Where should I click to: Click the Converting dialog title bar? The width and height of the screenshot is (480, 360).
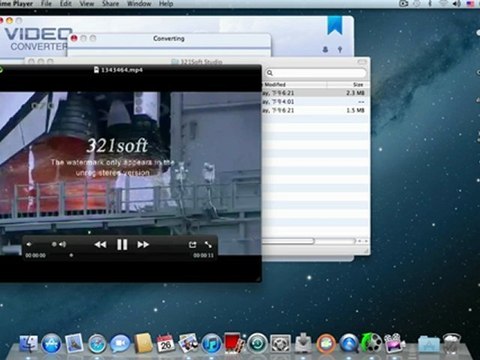pyautogui.click(x=169, y=38)
